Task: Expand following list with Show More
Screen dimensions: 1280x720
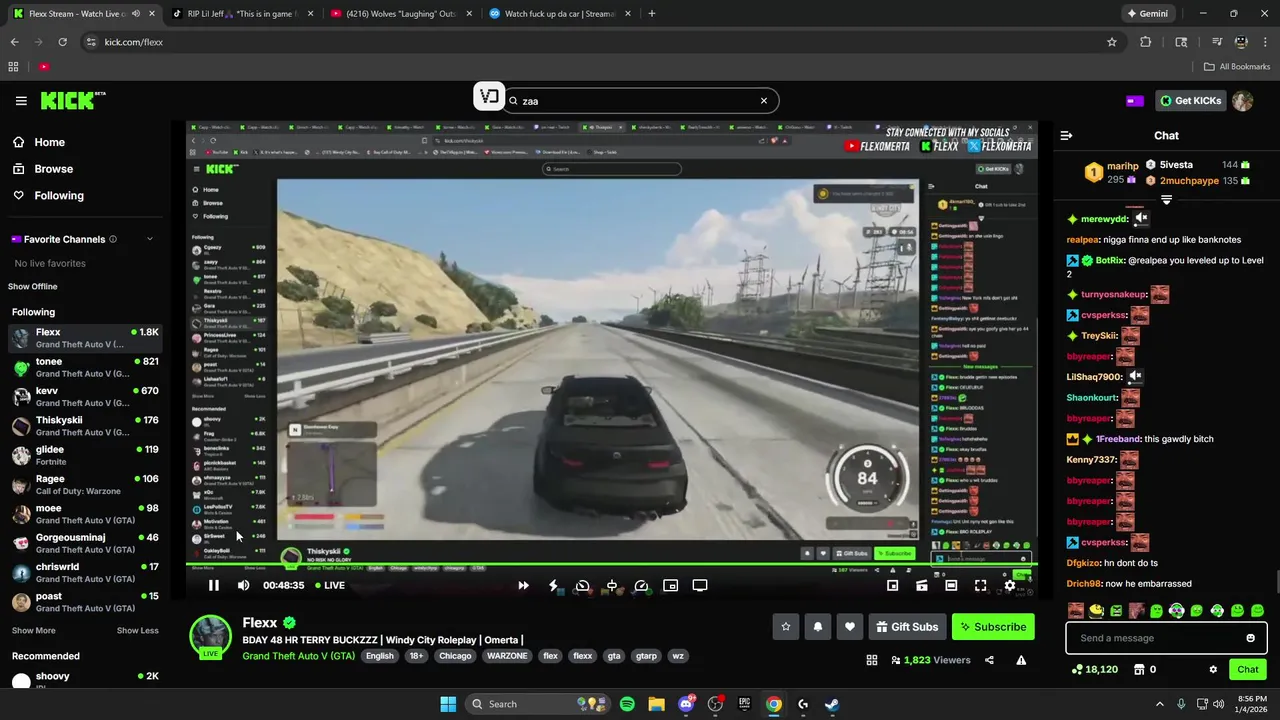Action: click(x=34, y=631)
